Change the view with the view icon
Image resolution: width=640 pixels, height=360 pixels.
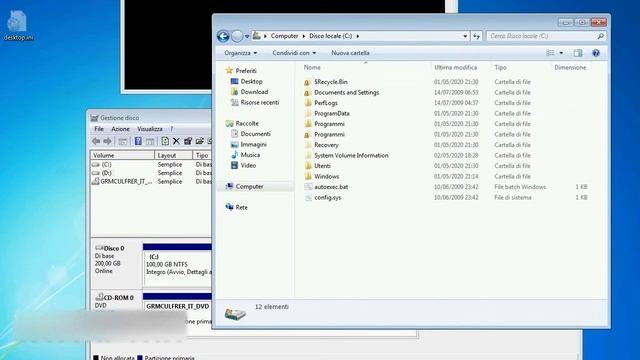pos(550,53)
